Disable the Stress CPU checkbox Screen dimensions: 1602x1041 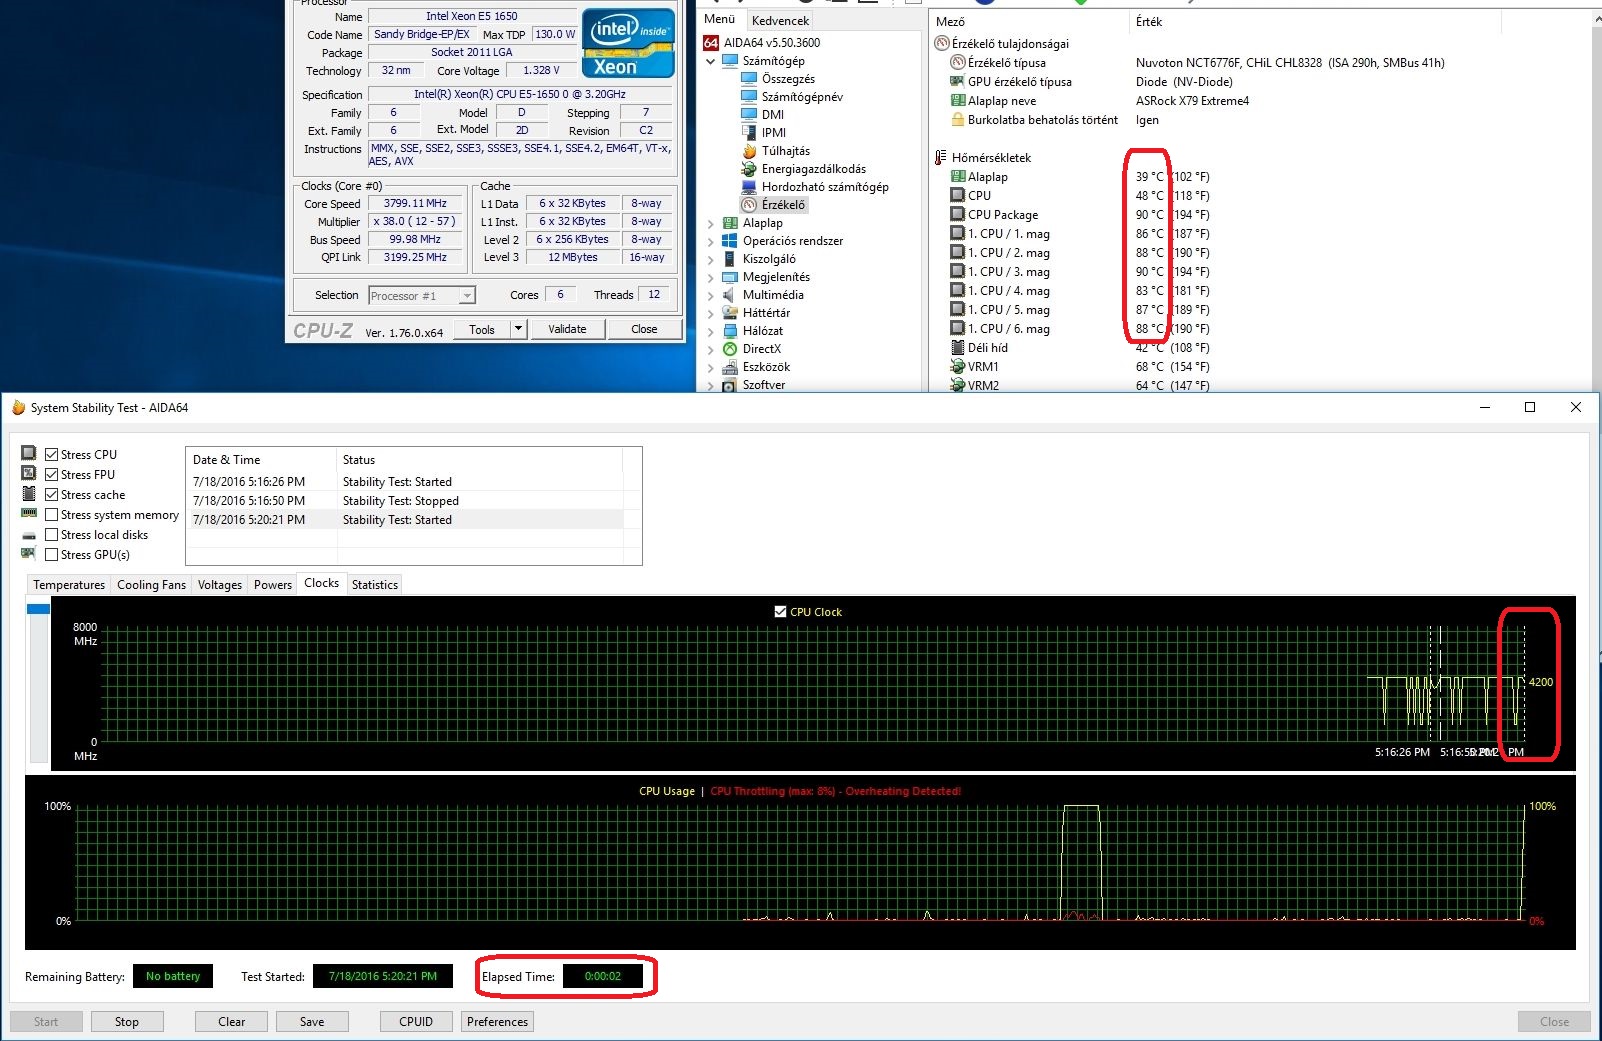coord(51,455)
